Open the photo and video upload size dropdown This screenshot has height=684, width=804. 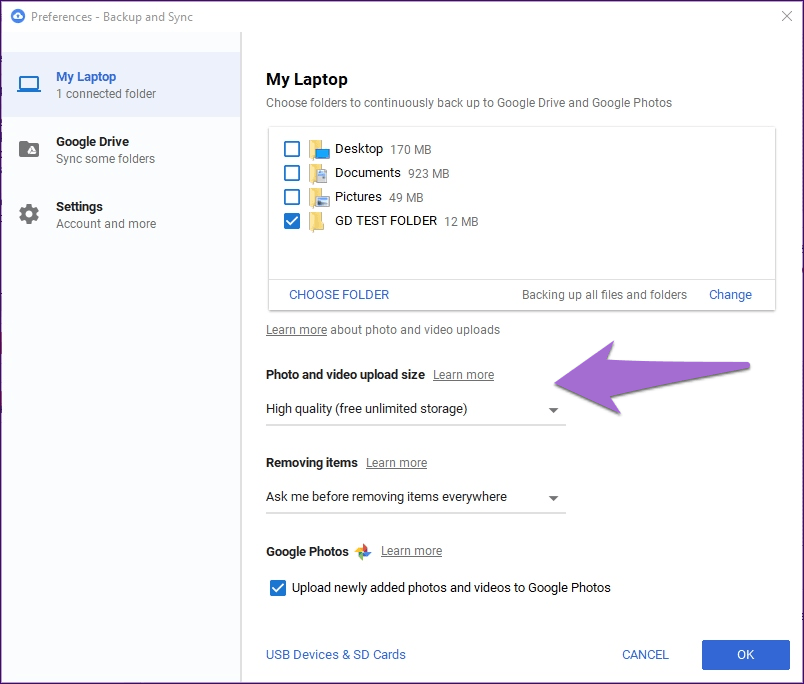[415, 409]
